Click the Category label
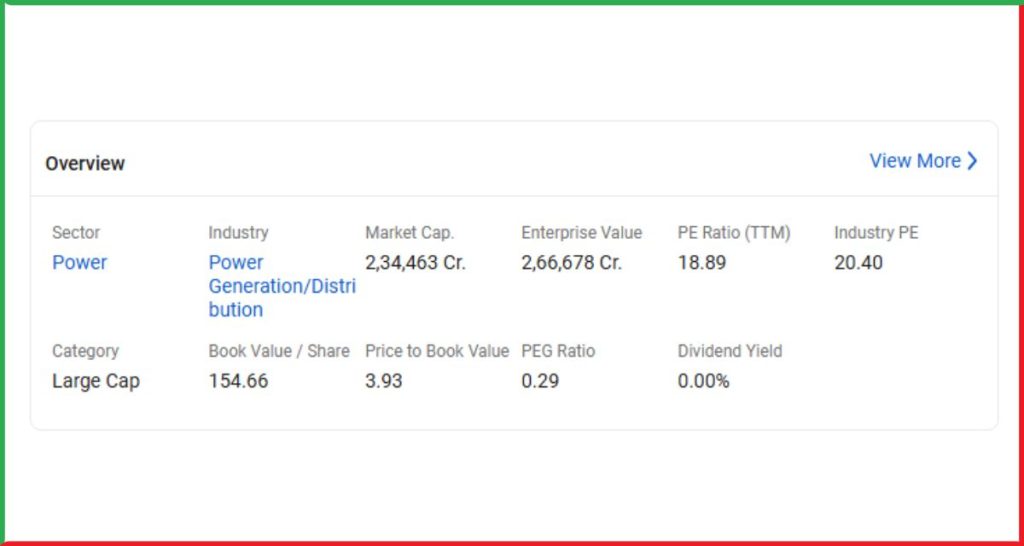The height and width of the screenshot is (546, 1024). coord(86,351)
